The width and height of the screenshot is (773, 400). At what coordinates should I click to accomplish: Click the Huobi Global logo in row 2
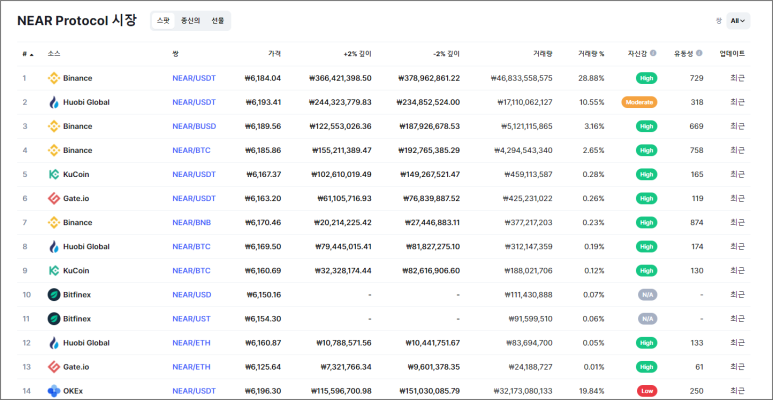point(54,102)
